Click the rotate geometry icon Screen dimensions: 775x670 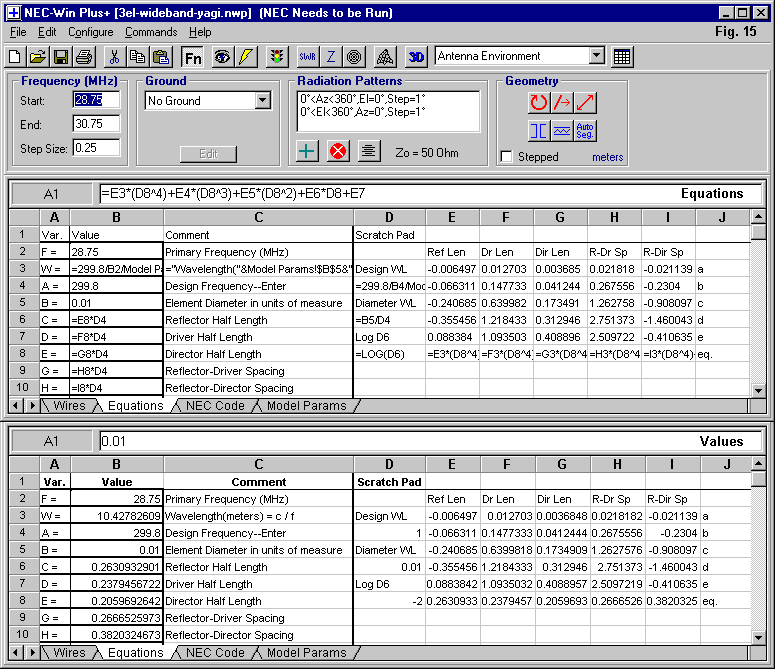(539, 102)
